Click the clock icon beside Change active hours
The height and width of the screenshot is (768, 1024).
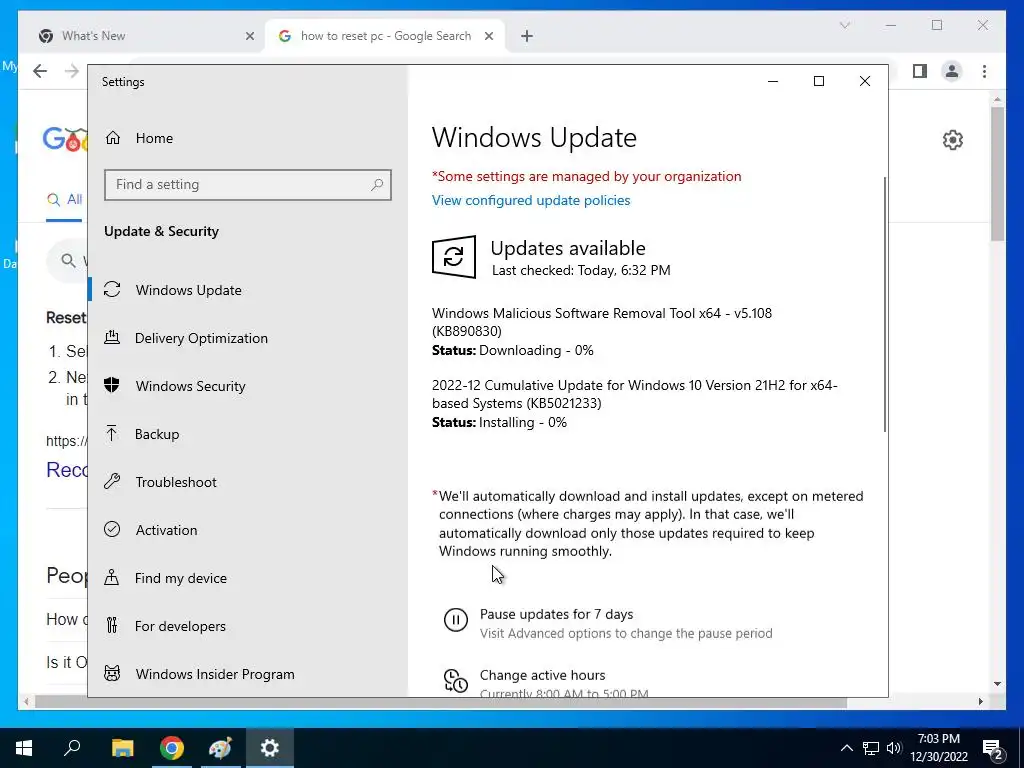(456, 680)
